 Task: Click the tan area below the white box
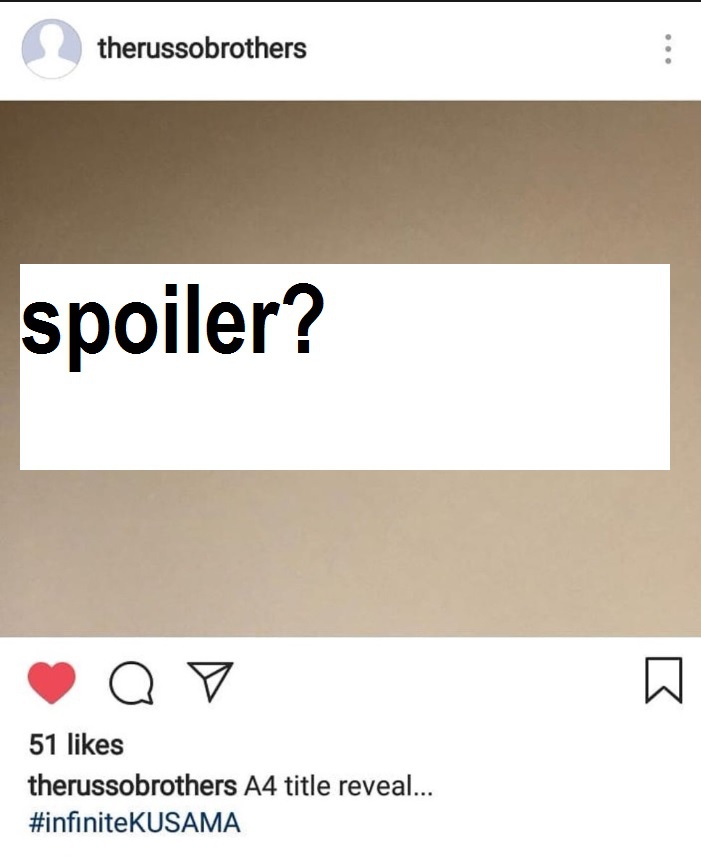(350, 553)
